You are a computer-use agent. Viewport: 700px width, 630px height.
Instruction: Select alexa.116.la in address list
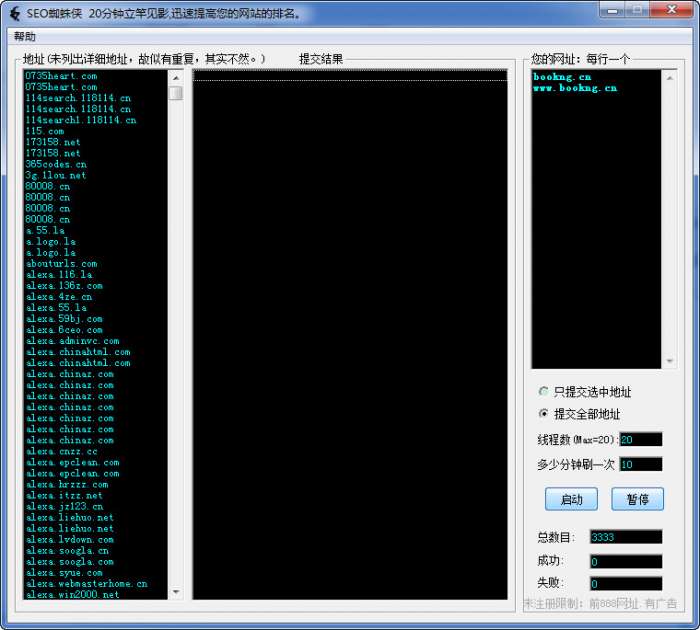coord(59,275)
